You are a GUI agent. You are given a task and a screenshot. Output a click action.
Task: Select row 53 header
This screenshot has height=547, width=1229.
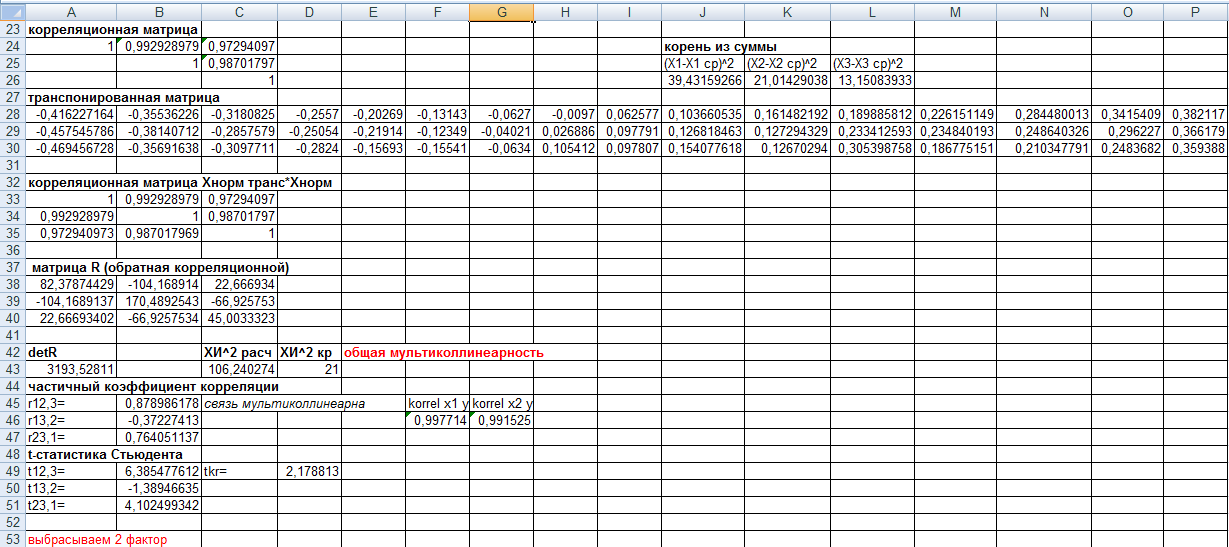point(13,540)
